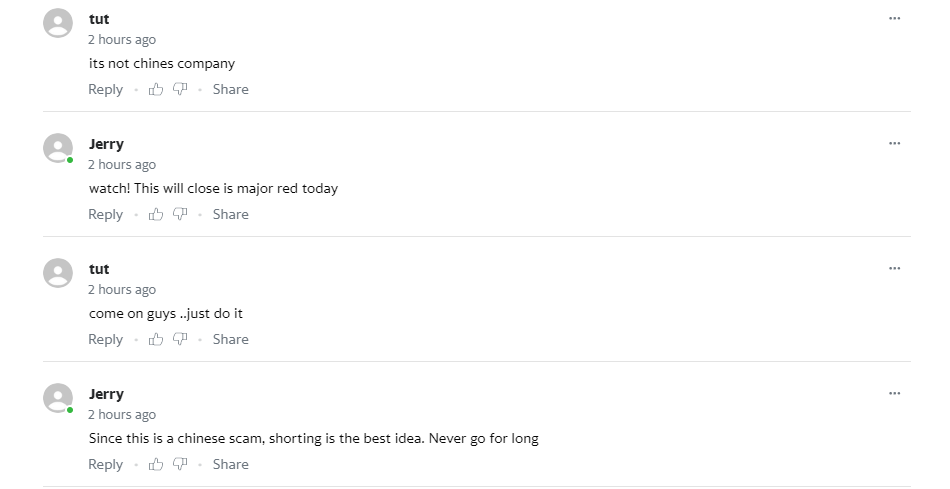This screenshot has height=489, width=950.
Task: Reply to Jerry's "chinese scam" comment
Action: point(105,464)
